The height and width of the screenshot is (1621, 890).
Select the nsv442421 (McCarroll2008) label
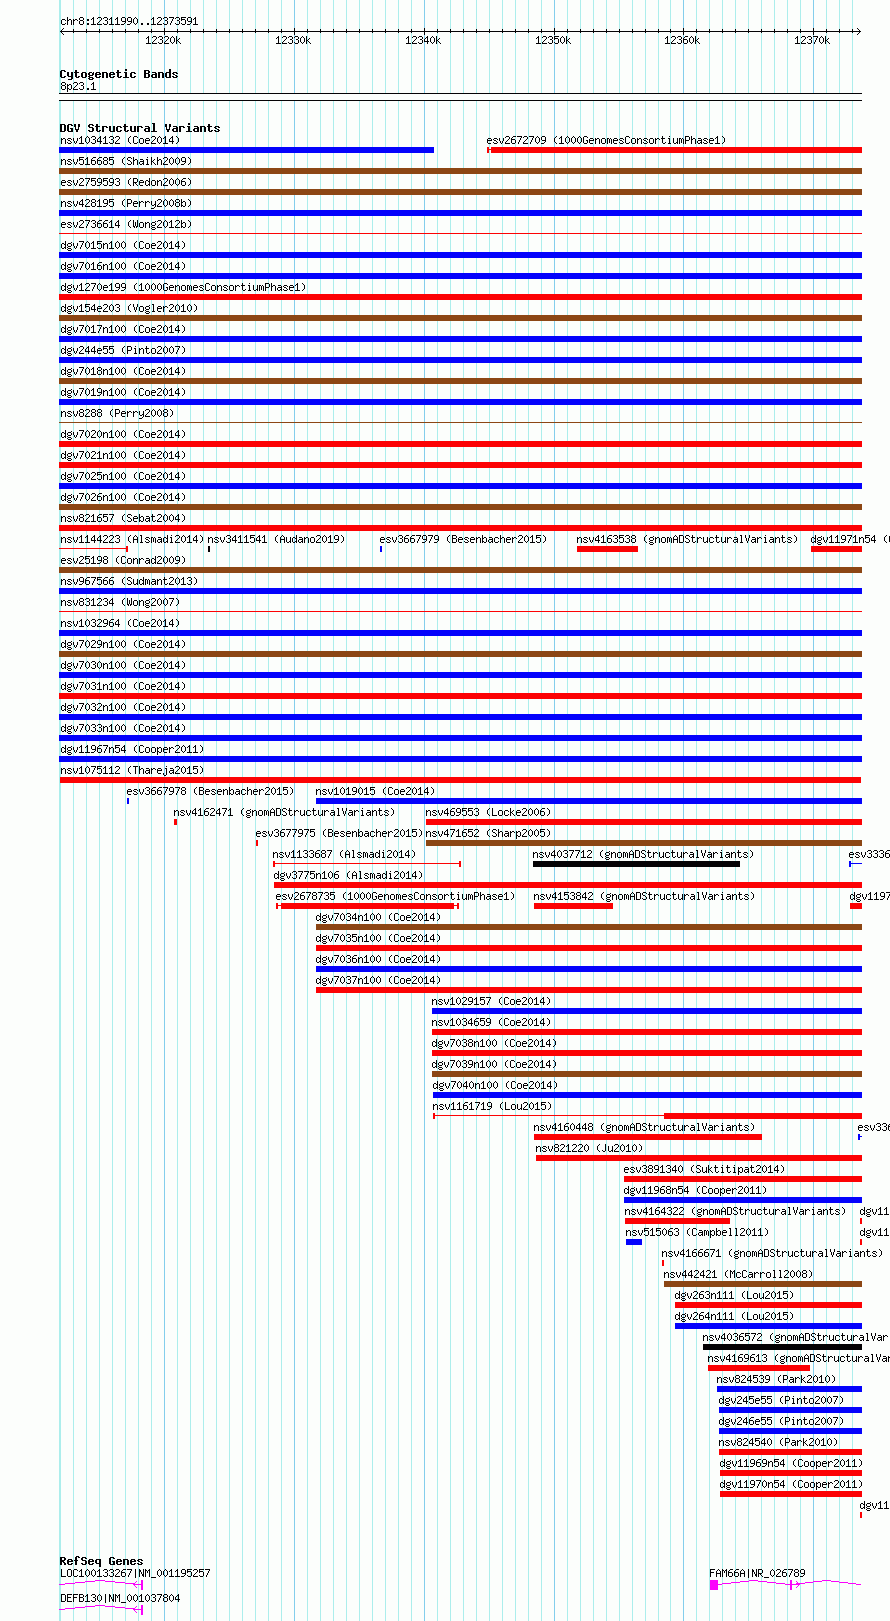point(739,1274)
